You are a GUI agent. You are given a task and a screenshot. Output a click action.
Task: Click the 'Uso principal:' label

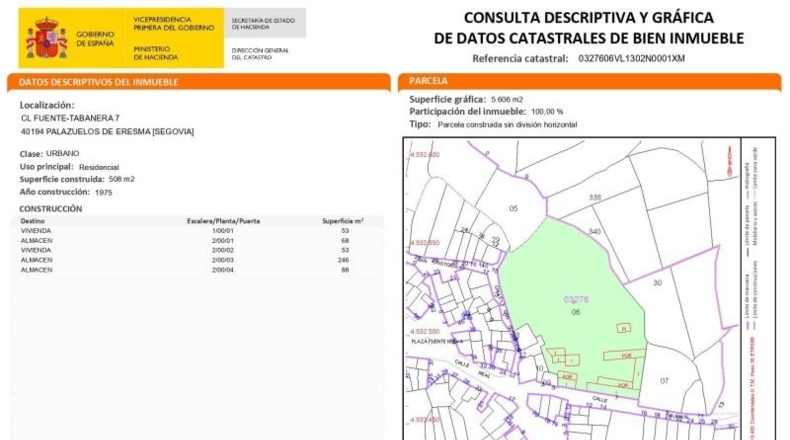(x=46, y=167)
